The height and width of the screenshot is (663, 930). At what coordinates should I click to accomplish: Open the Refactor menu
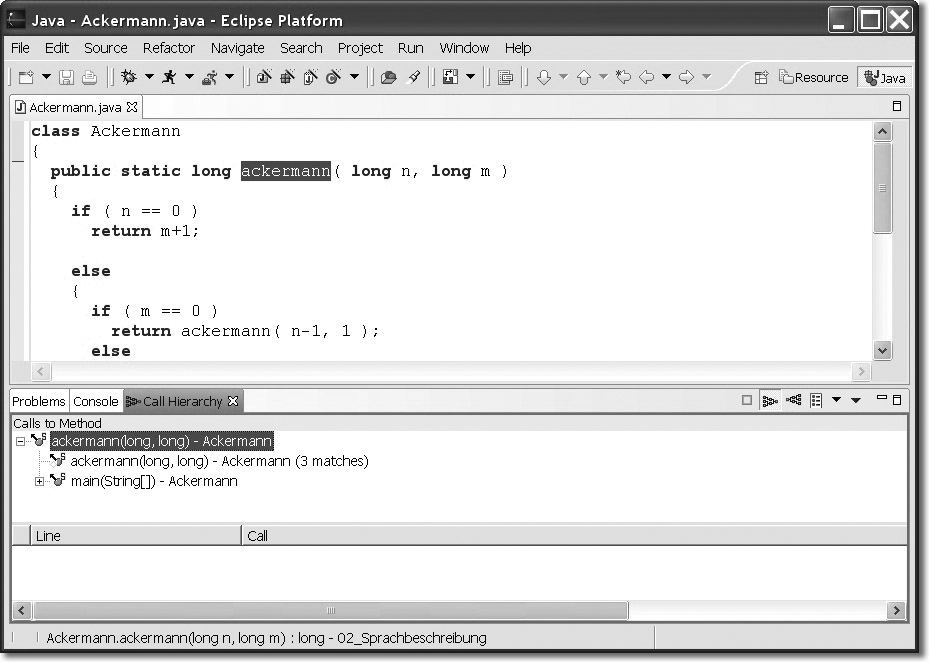(168, 47)
